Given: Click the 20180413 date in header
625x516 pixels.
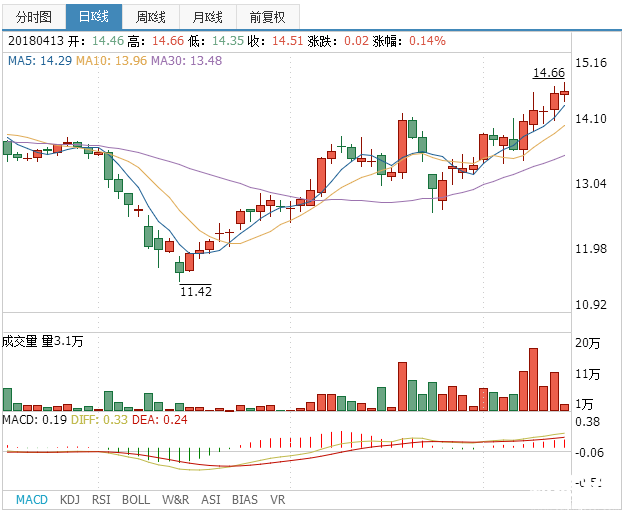Looking at the screenshot, I should click(x=36, y=41).
